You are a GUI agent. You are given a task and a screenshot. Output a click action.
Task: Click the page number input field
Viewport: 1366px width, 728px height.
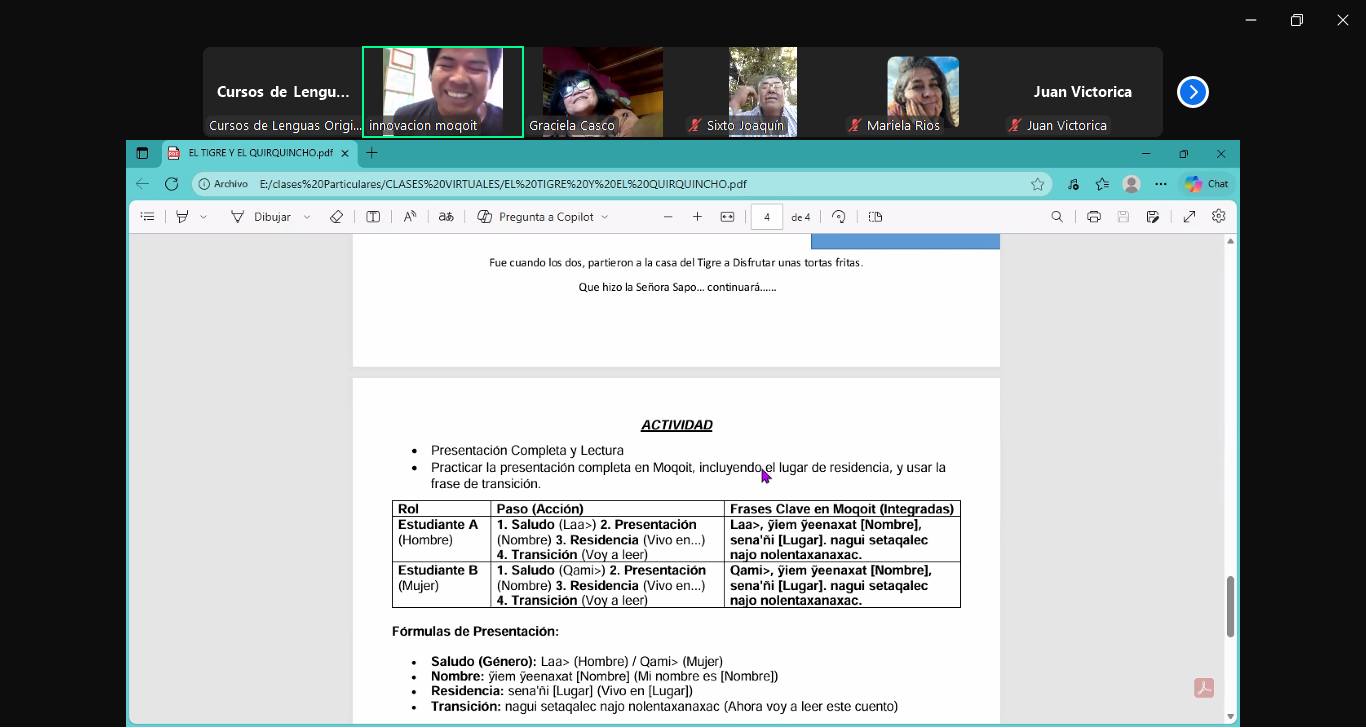[766, 217]
